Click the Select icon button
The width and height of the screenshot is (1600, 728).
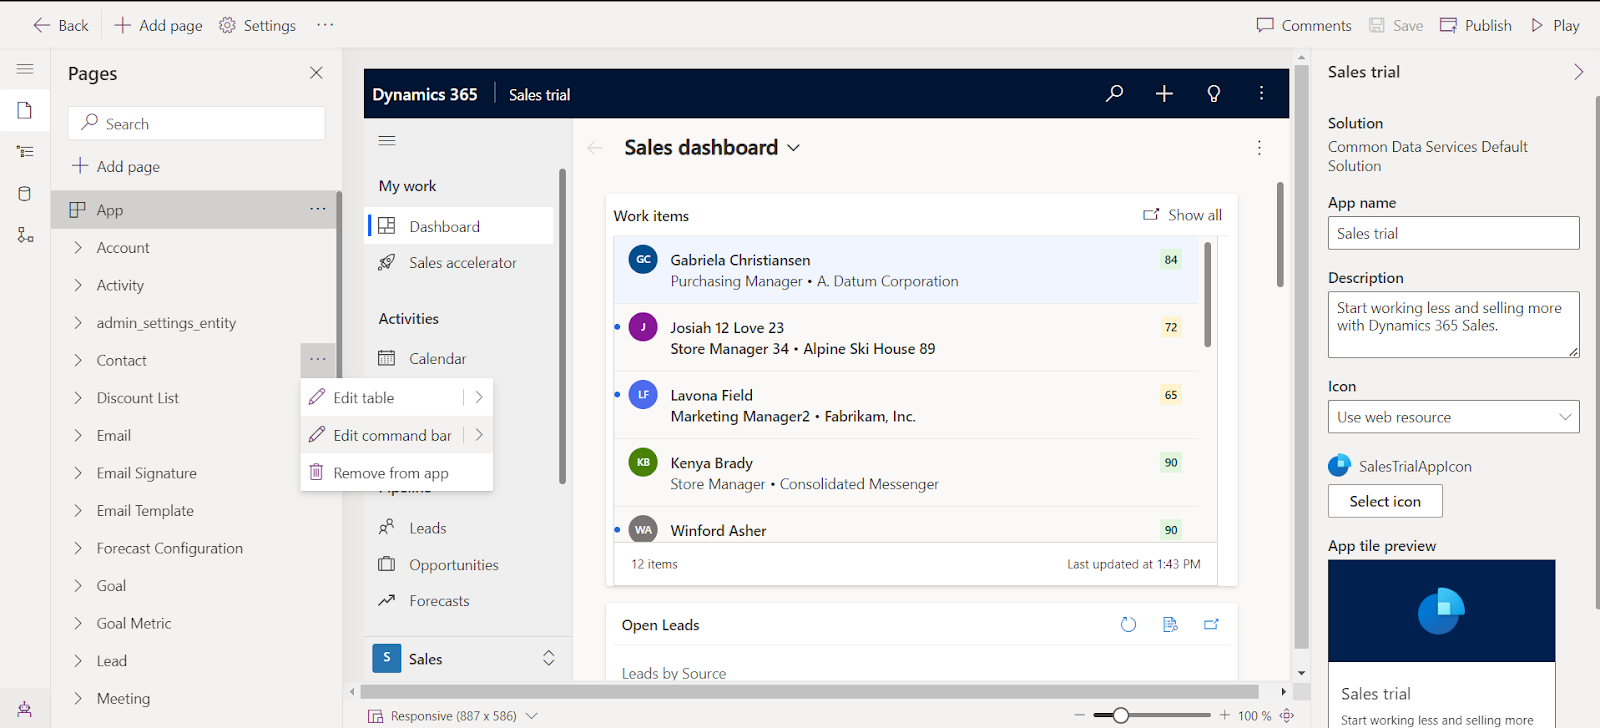coord(1385,501)
